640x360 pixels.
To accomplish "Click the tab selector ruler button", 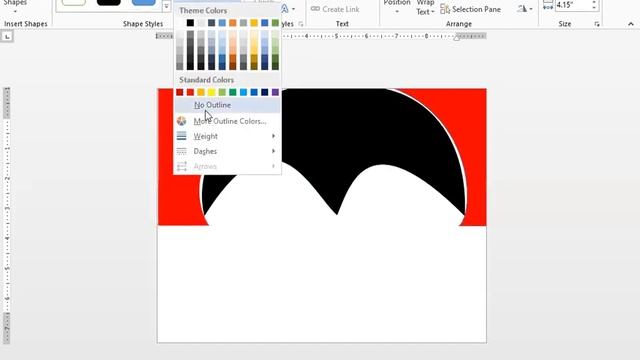I will tap(7, 37).
